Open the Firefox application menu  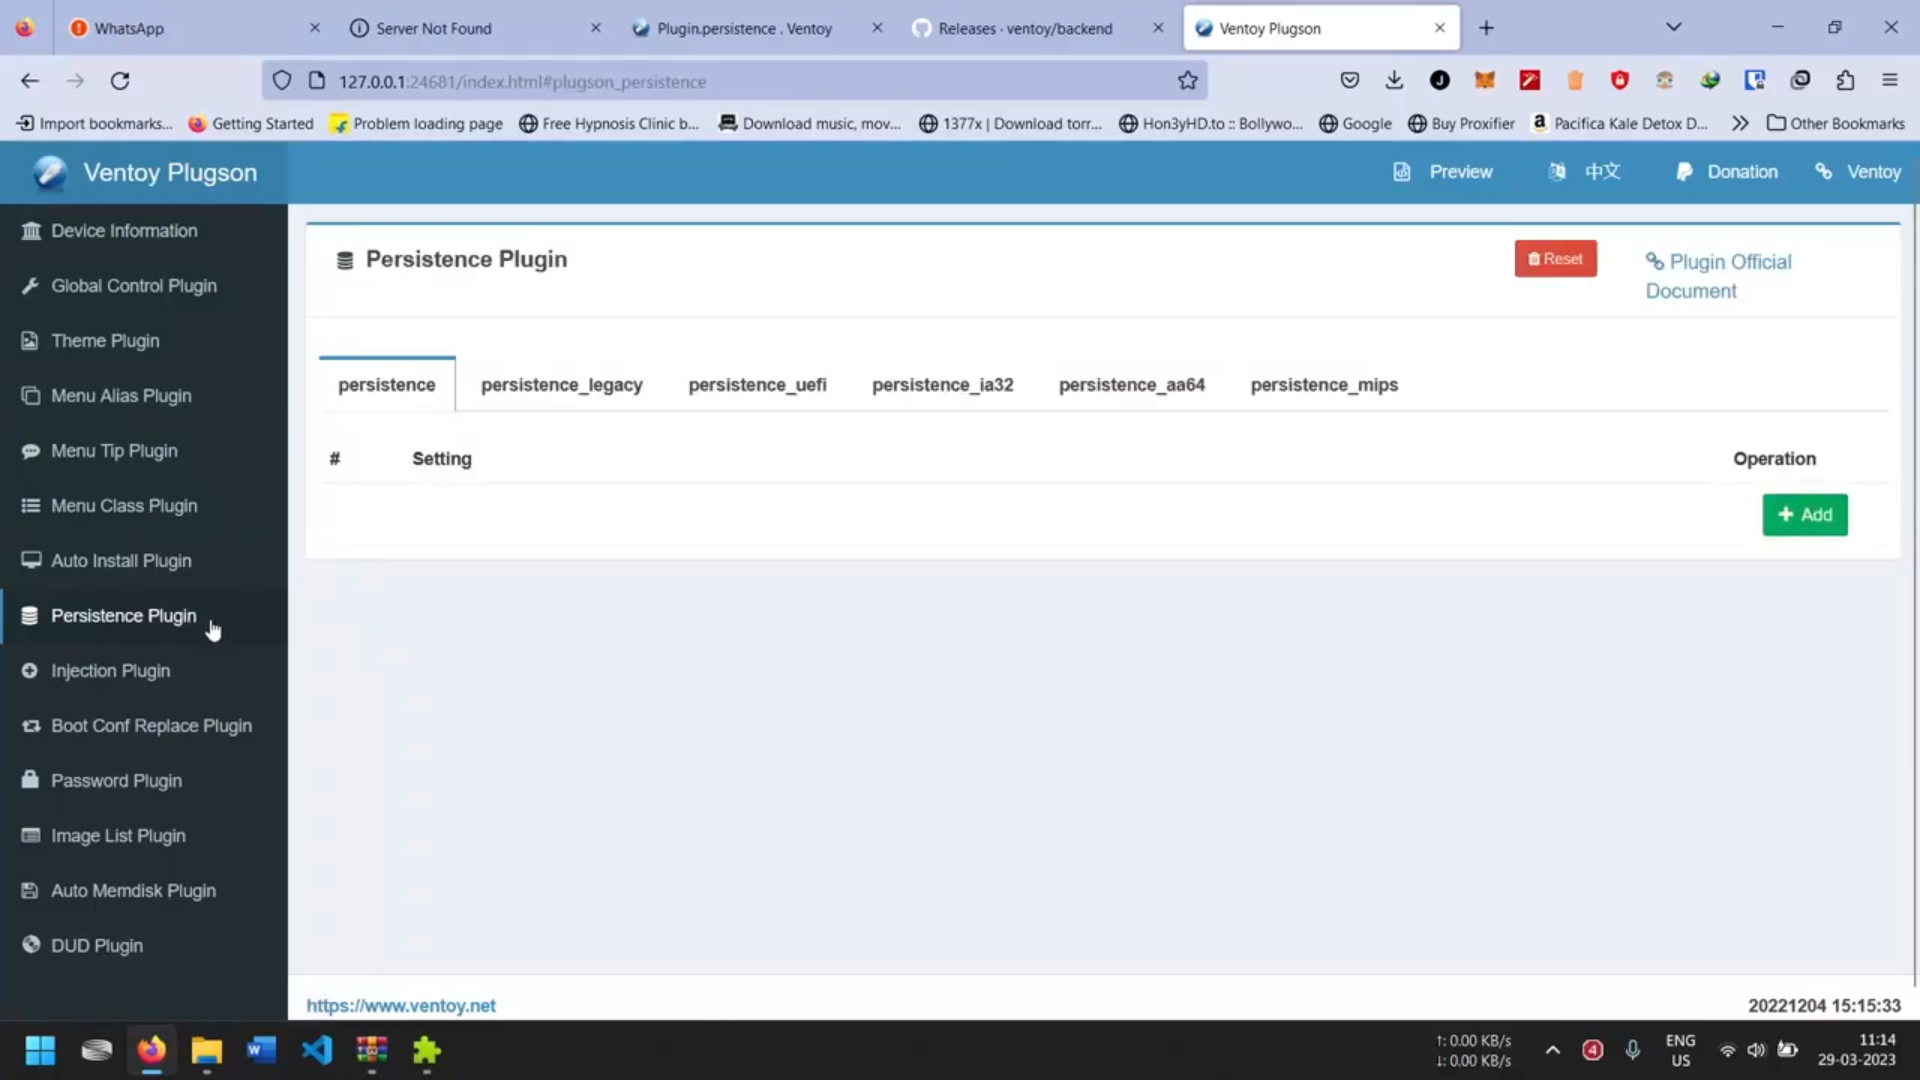coord(1891,80)
